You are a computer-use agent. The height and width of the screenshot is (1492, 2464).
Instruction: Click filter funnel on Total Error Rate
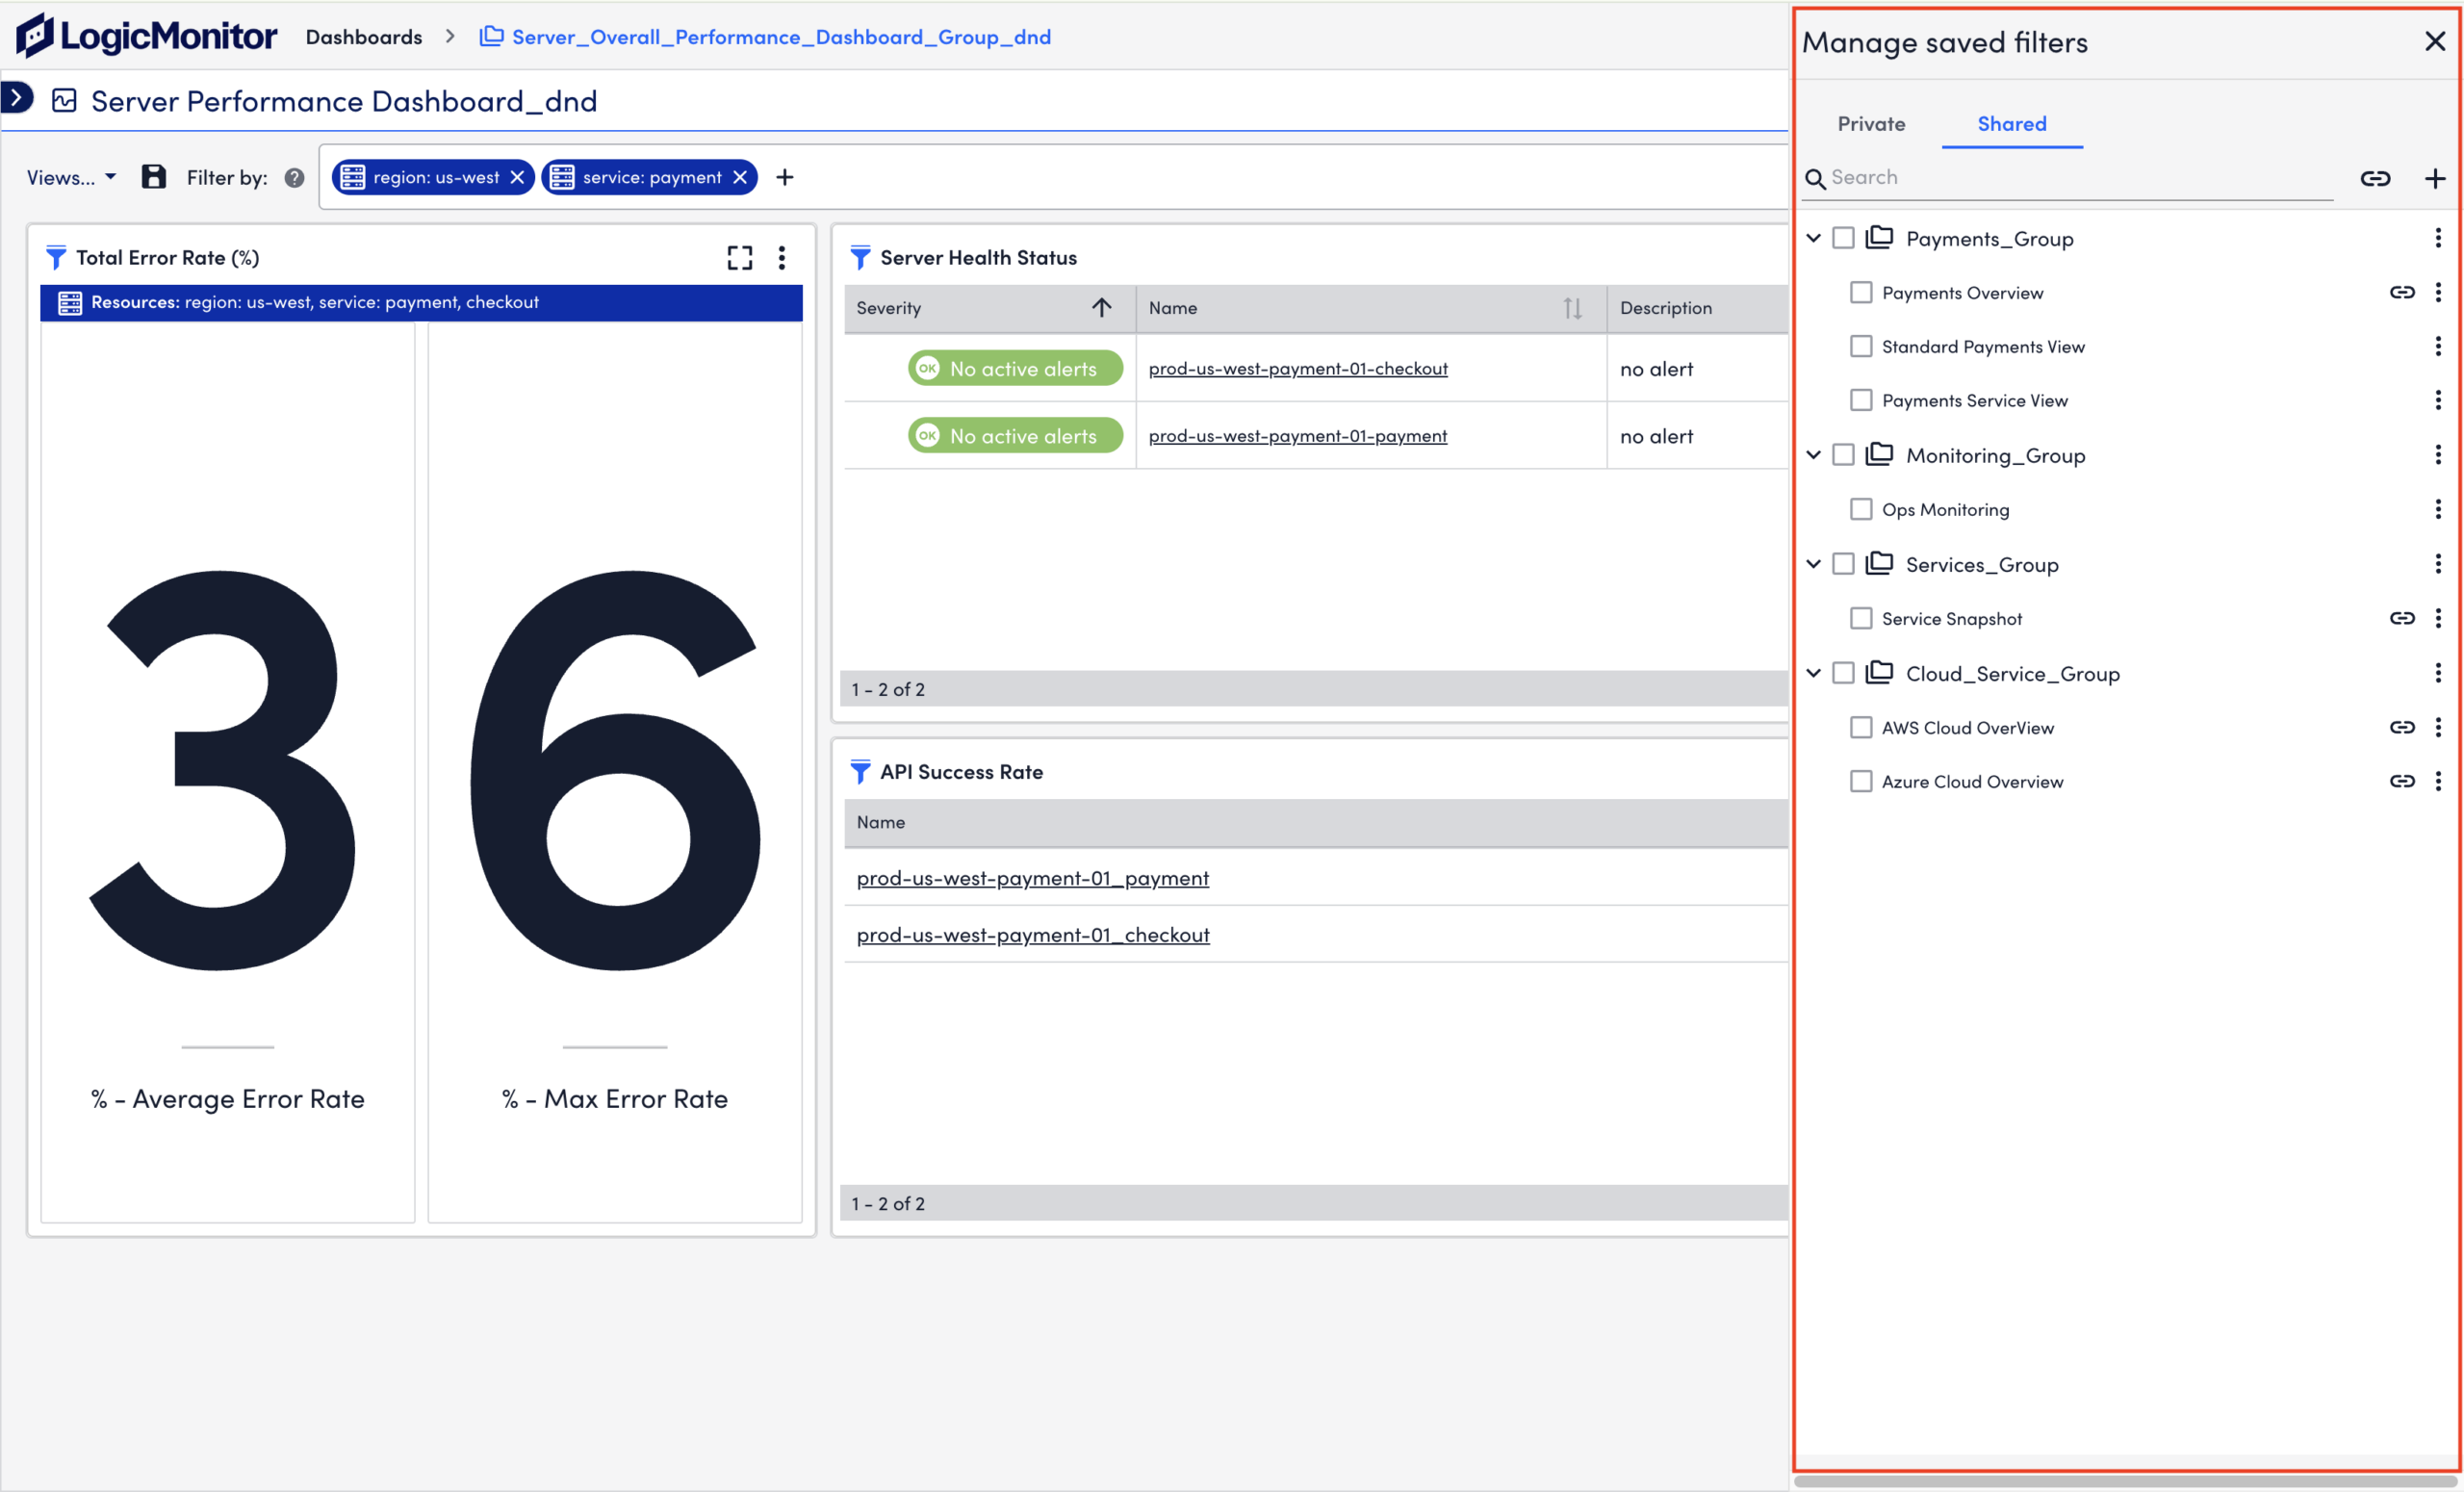(x=56, y=258)
